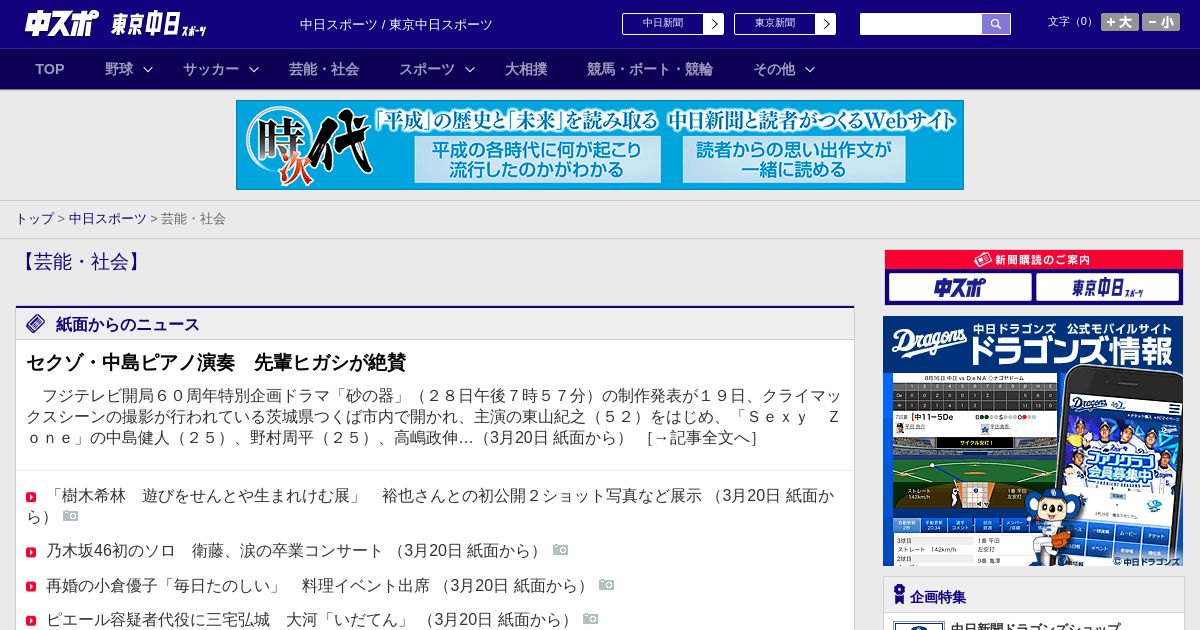This screenshot has height=630, width=1200.
Task: Open headline セクゾ・中島ピアノ演奏 先輩ヒガシが絶賛
Action: tap(216, 362)
